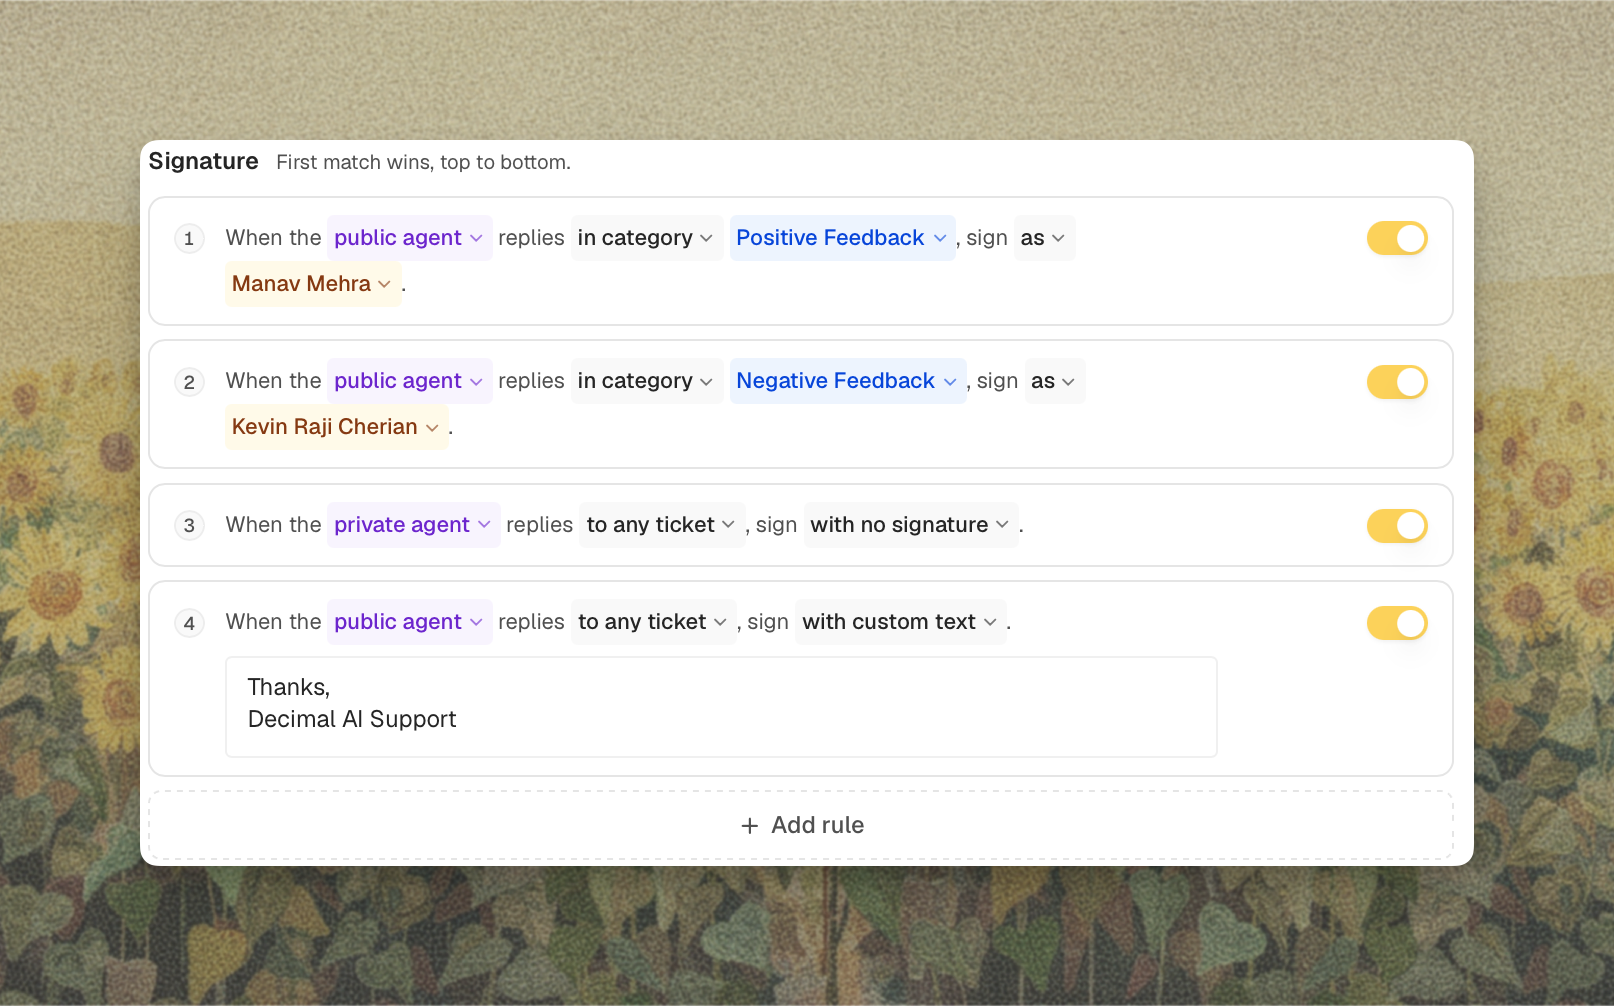Viewport: 1614px width, 1006px height.
Task: Open rule 1 public agent dropdown
Action: pyautogui.click(x=409, y=238)
